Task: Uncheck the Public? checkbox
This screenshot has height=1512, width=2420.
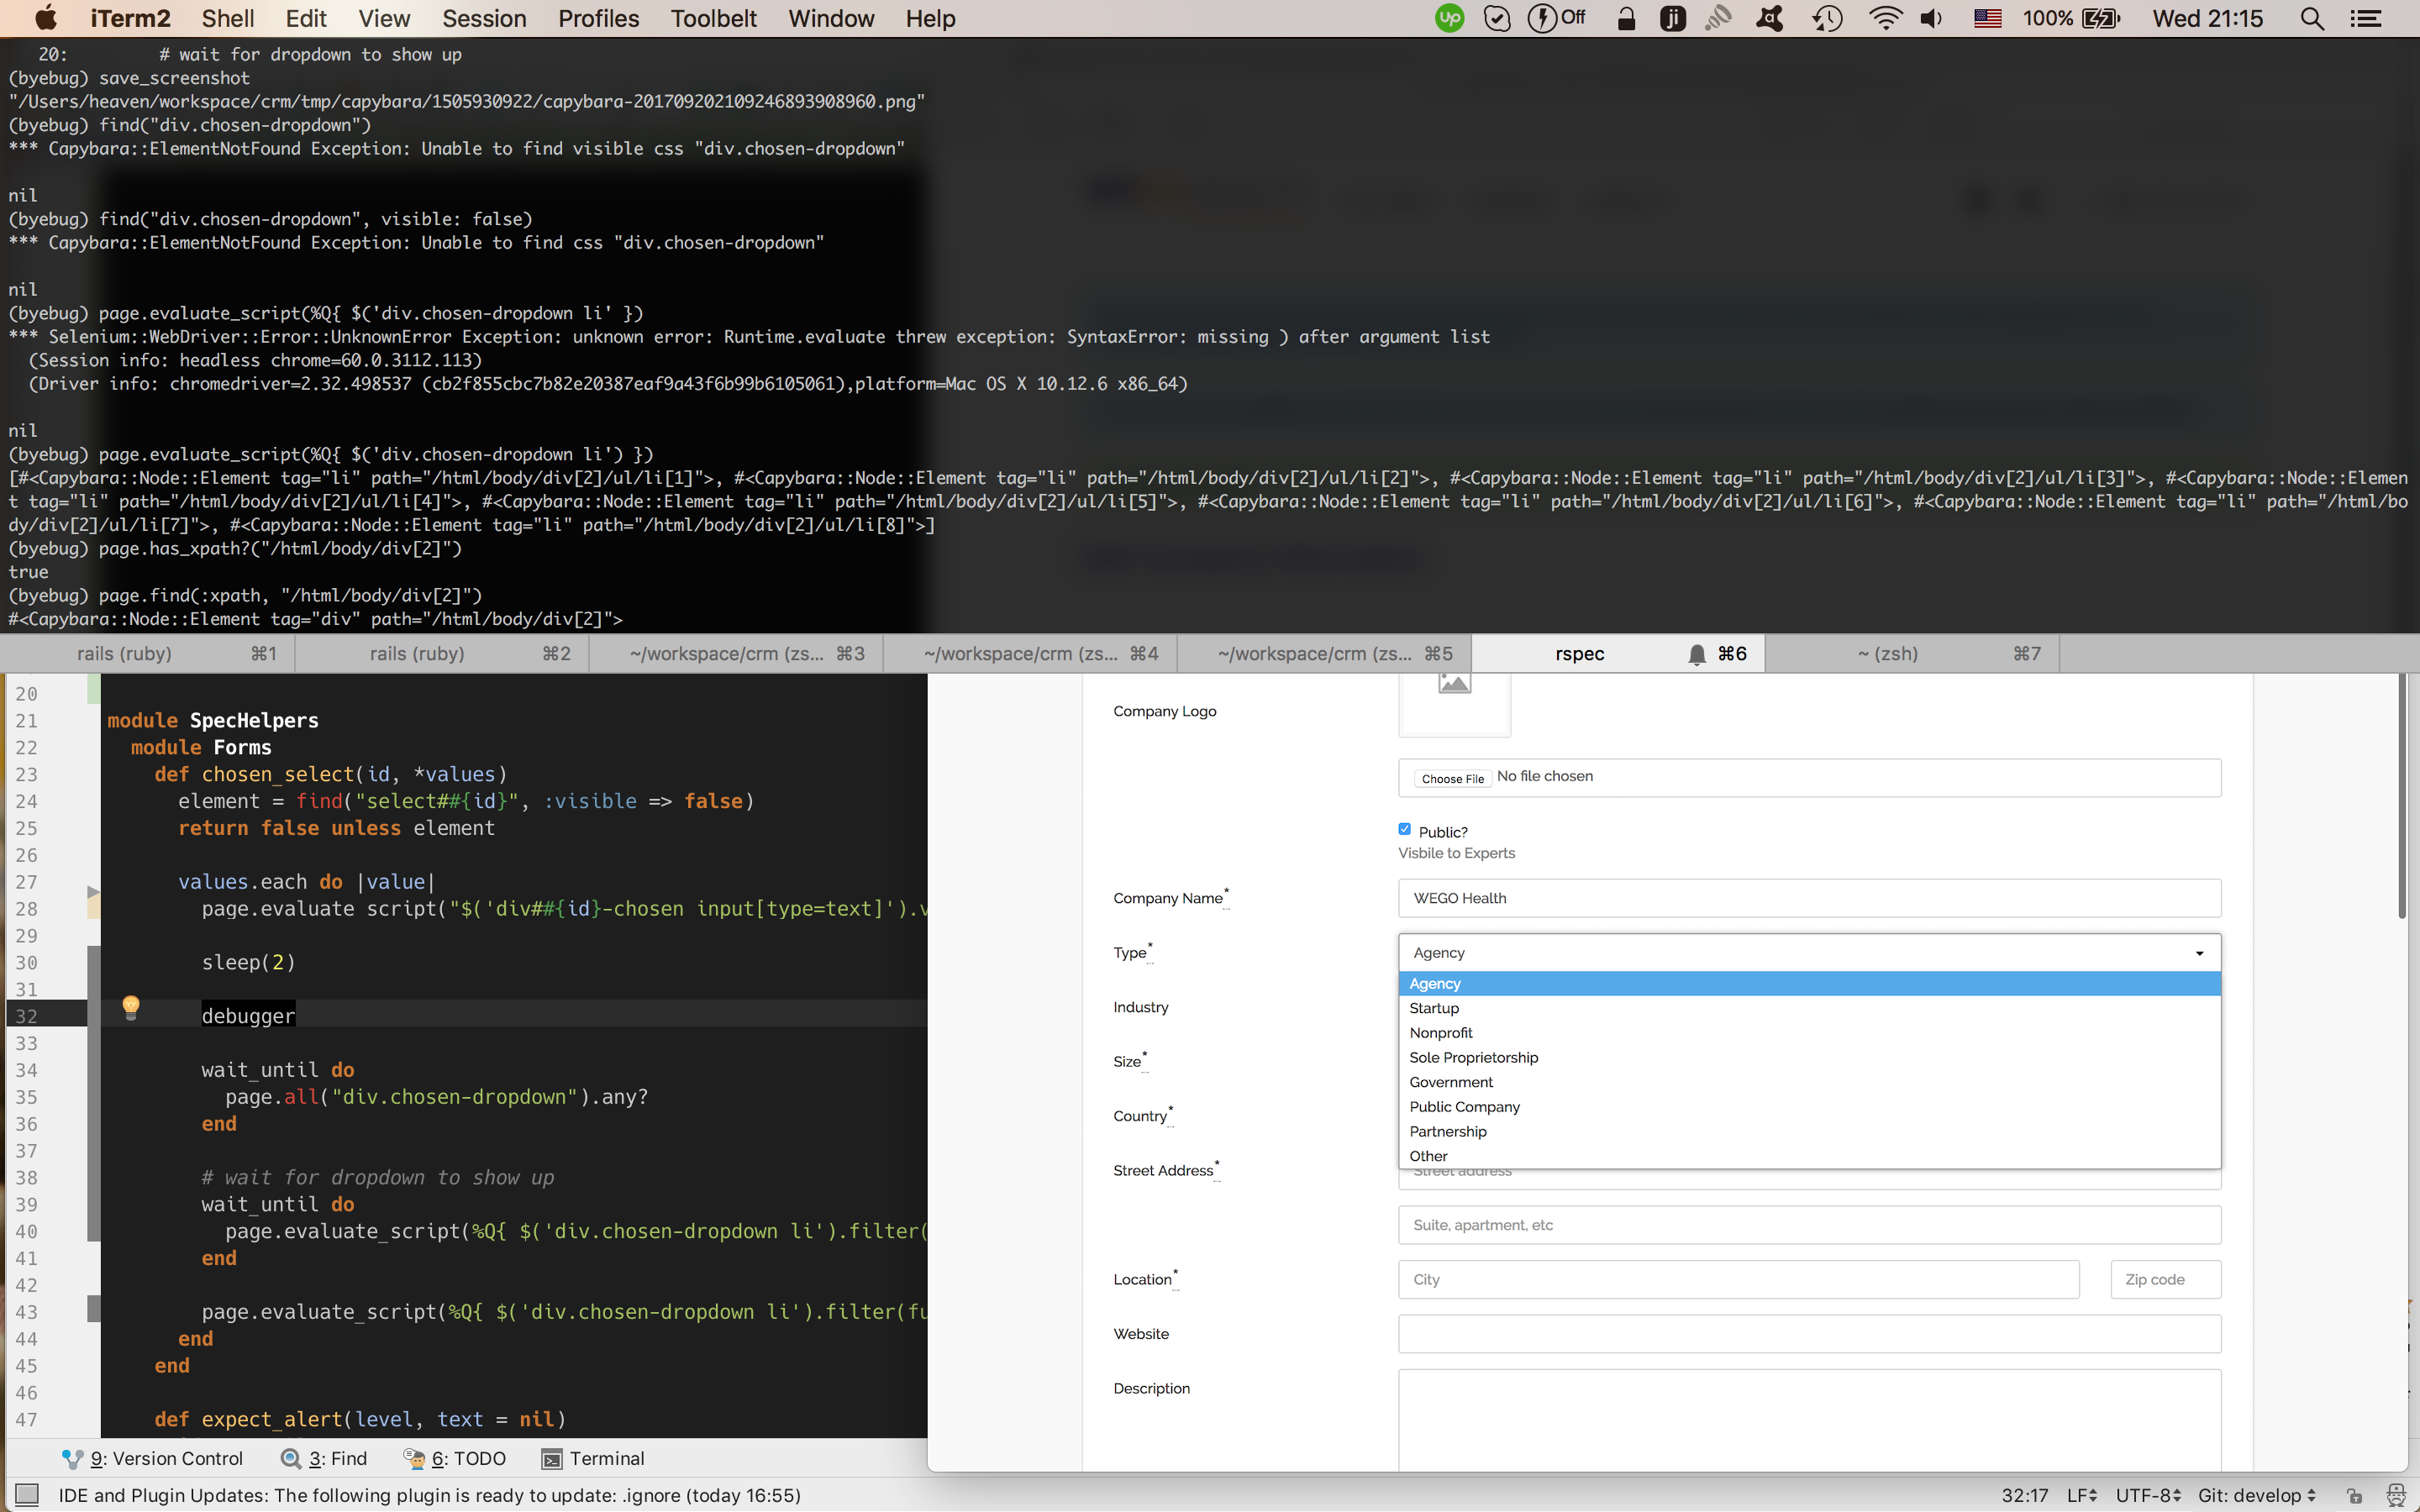Action: pos(1404,828)
